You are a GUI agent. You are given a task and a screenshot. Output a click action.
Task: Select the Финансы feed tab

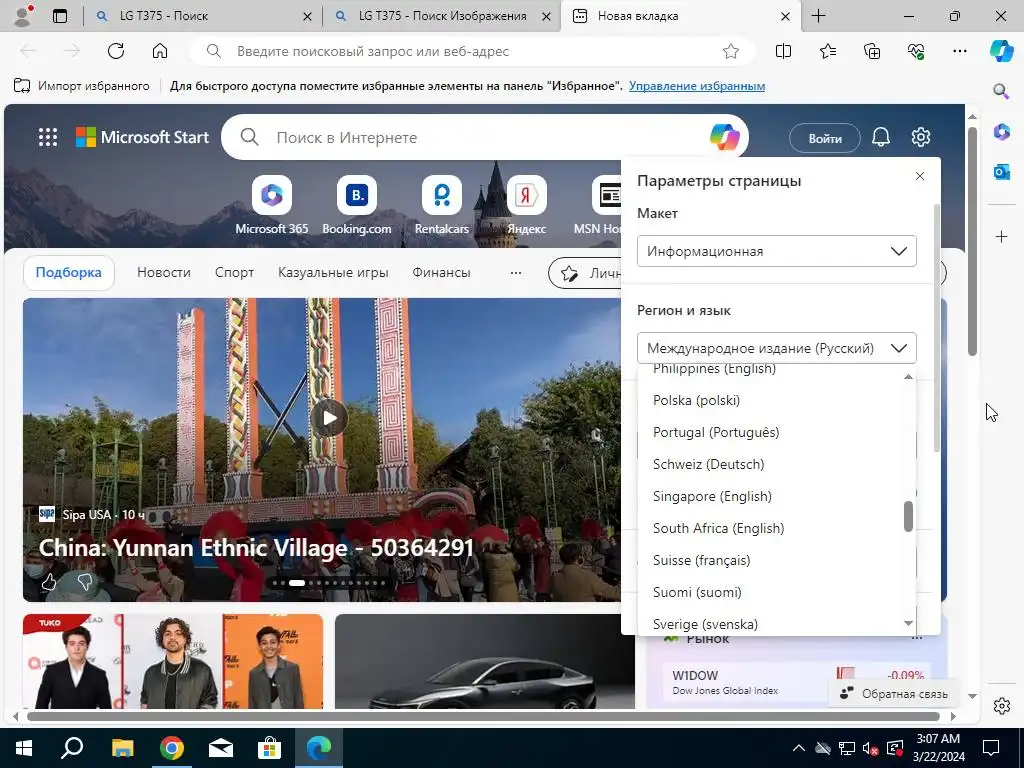click(x=441, y=272)
